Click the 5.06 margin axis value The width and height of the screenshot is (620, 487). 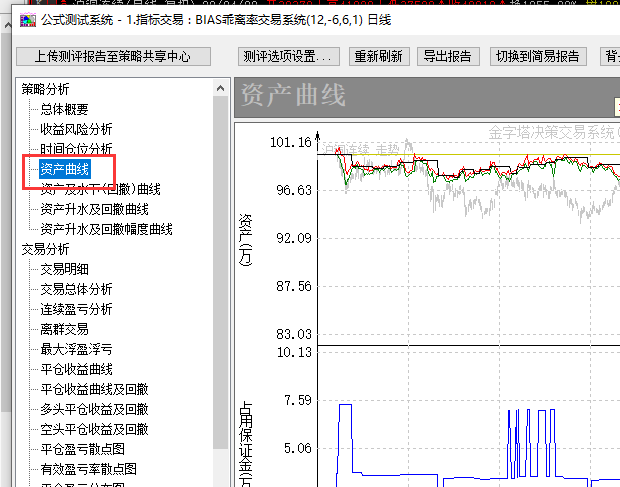click(298, 449)
